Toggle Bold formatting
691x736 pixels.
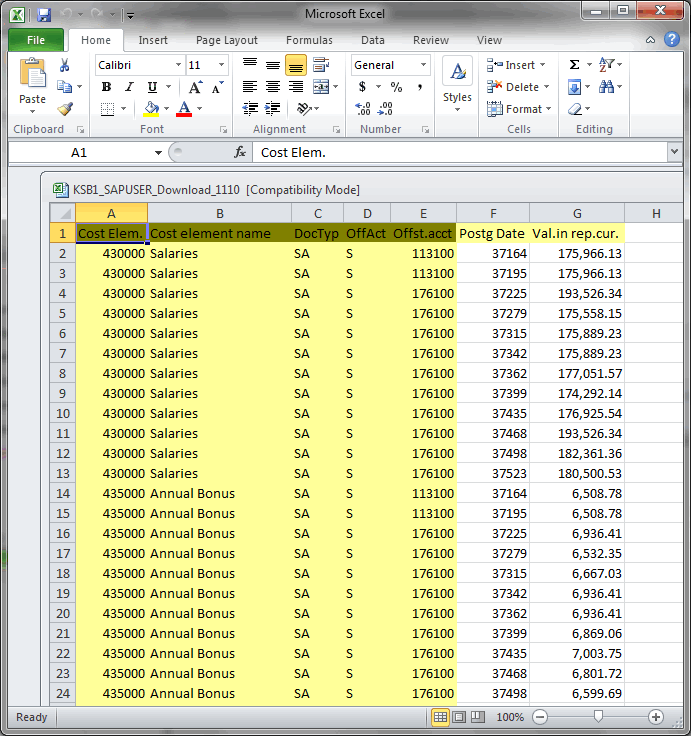pos(106,87)
